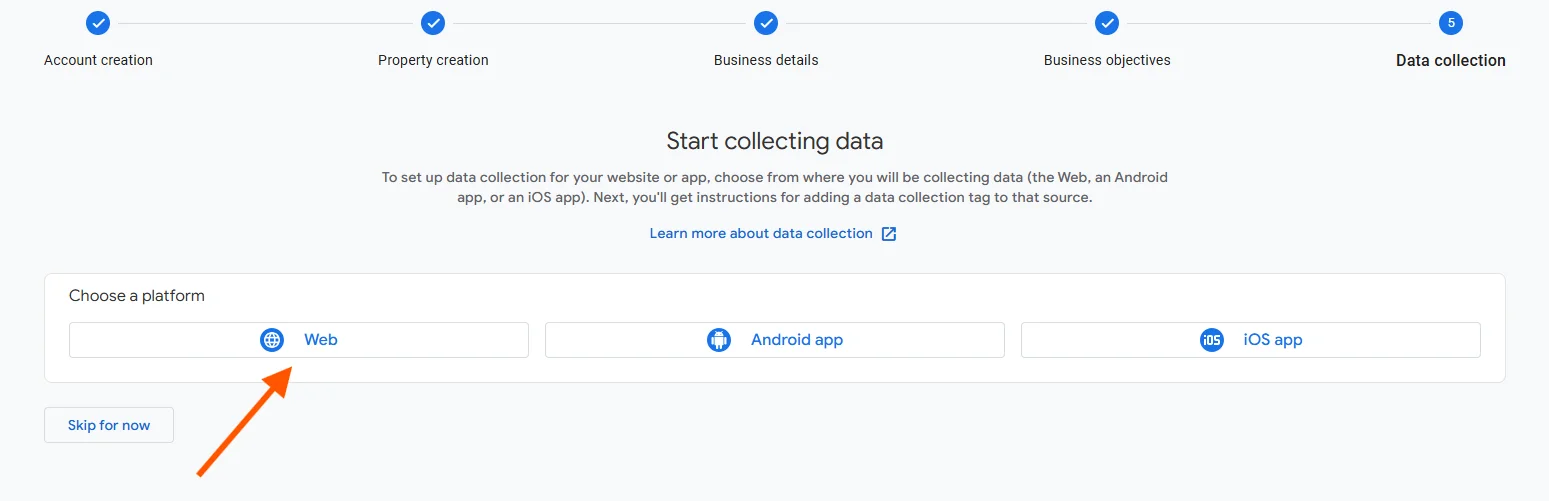Choose the Web platform text label
This screenshot has width=1549, height=501.
(321, 340)
